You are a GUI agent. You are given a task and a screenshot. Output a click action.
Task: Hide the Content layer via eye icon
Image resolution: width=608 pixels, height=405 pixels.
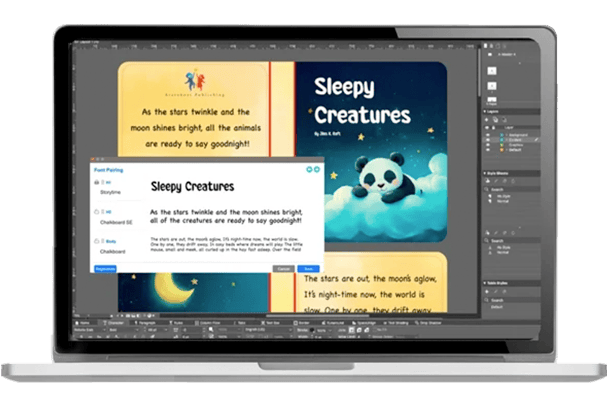click(488, 140)
